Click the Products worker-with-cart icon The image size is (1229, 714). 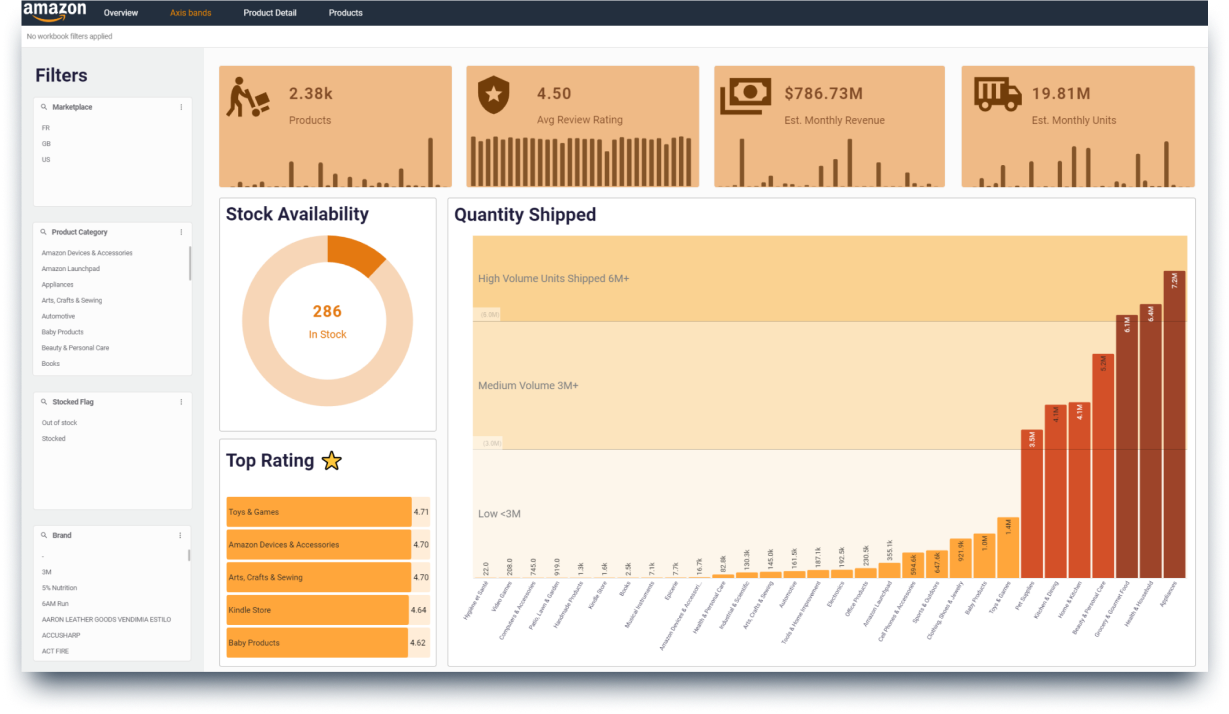pyautogui.click(x=248, y=97)
